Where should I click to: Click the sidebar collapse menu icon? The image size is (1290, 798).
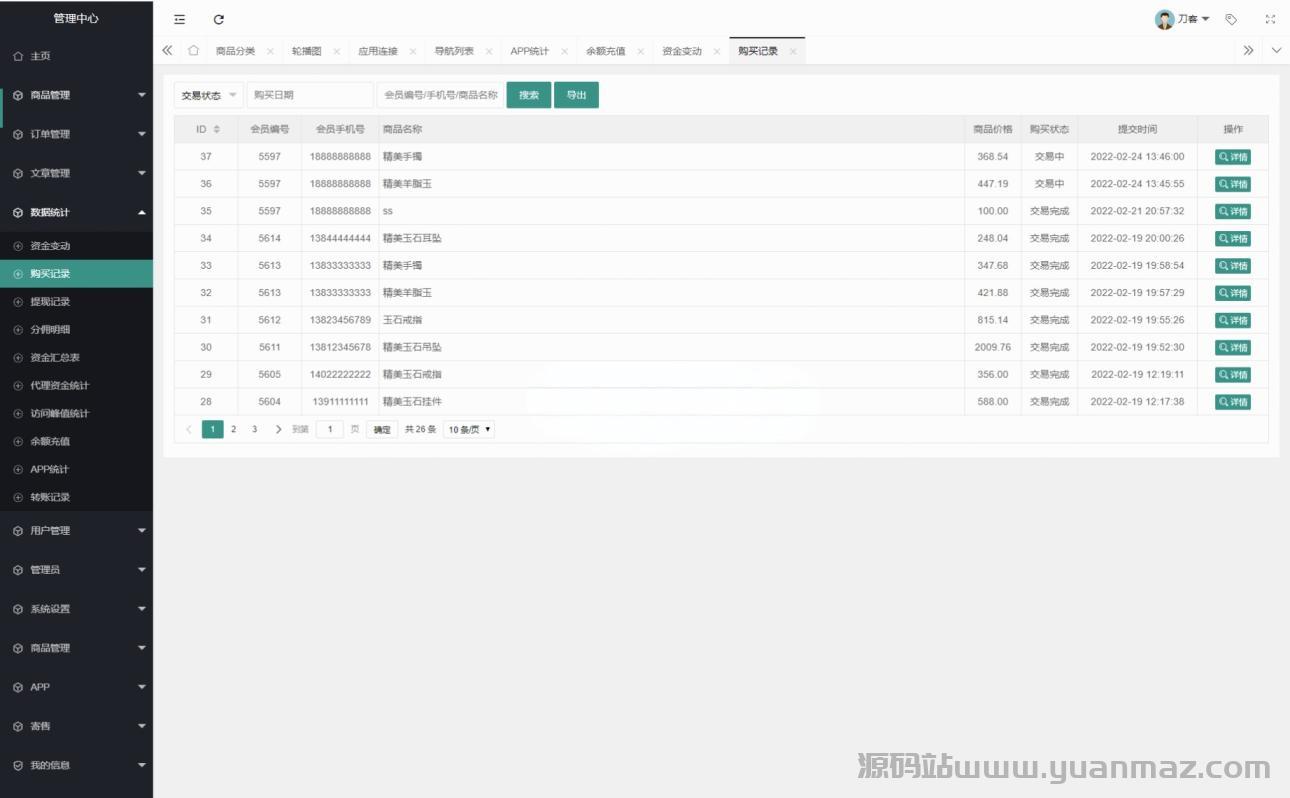tap(179, 19)
